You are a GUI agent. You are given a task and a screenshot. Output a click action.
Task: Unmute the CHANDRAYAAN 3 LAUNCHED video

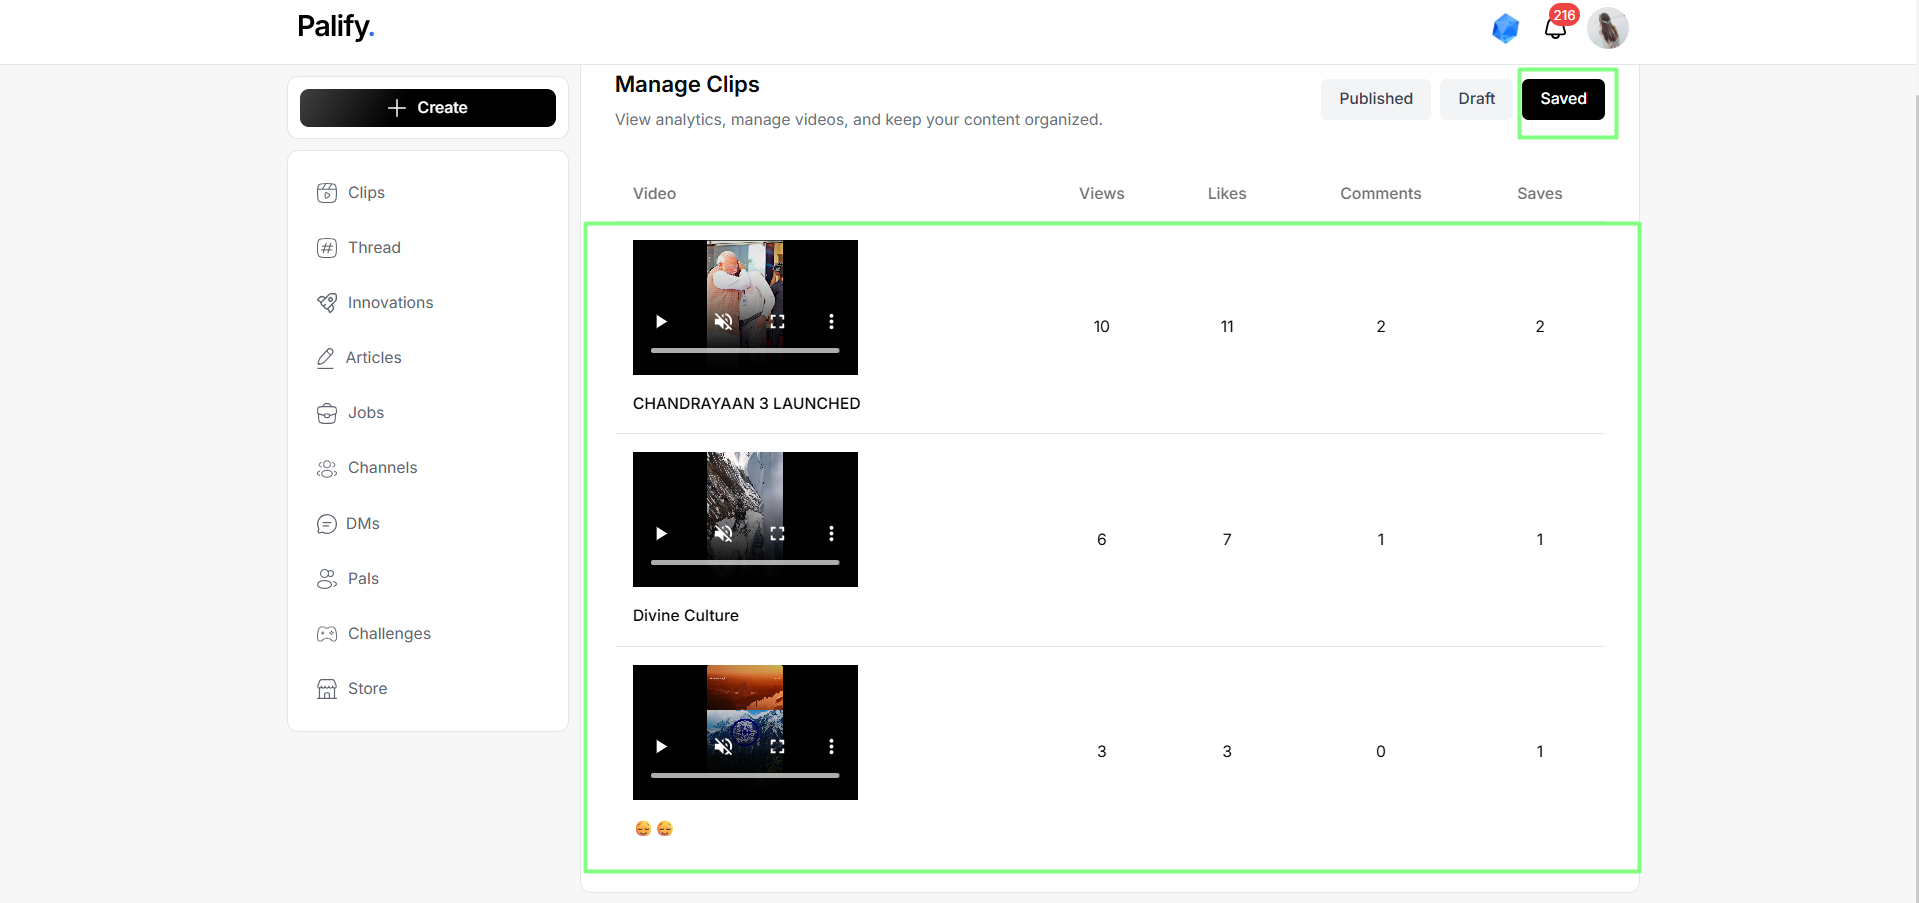723,321
